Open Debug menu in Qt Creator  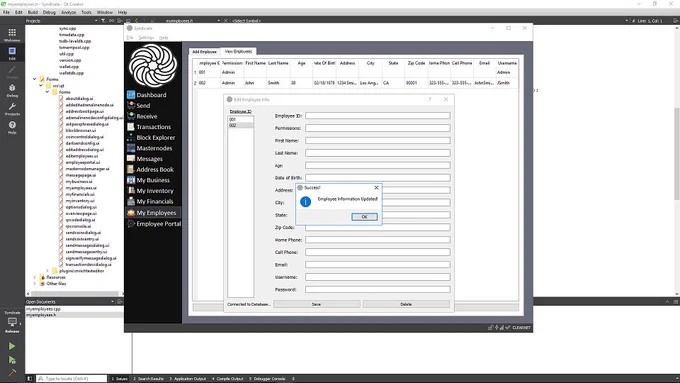49,12
